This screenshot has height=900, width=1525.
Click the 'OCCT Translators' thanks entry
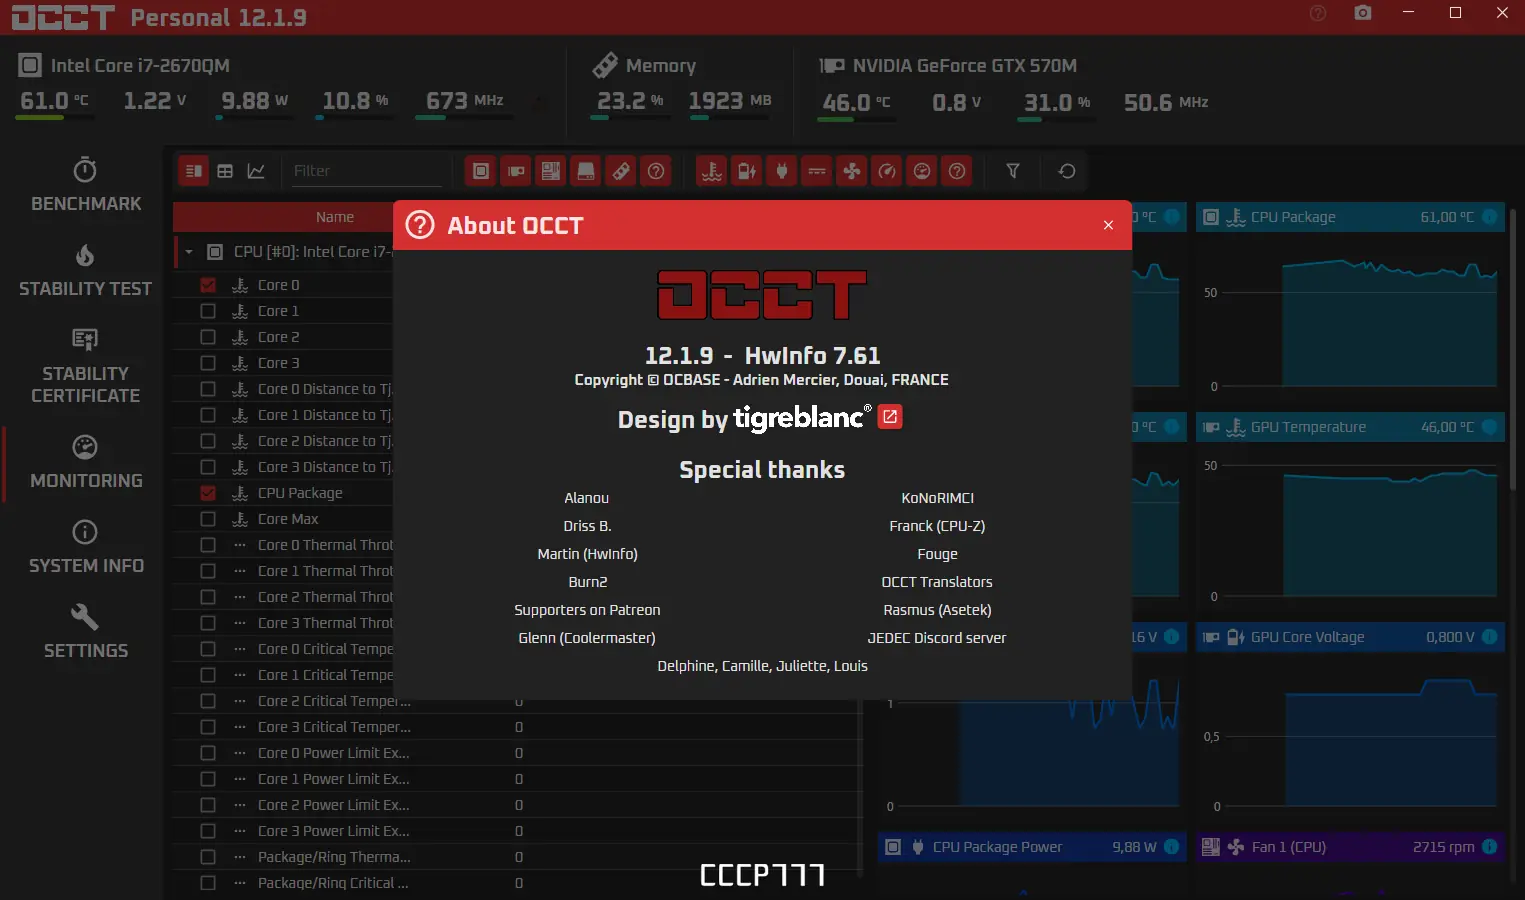(937, 582)
